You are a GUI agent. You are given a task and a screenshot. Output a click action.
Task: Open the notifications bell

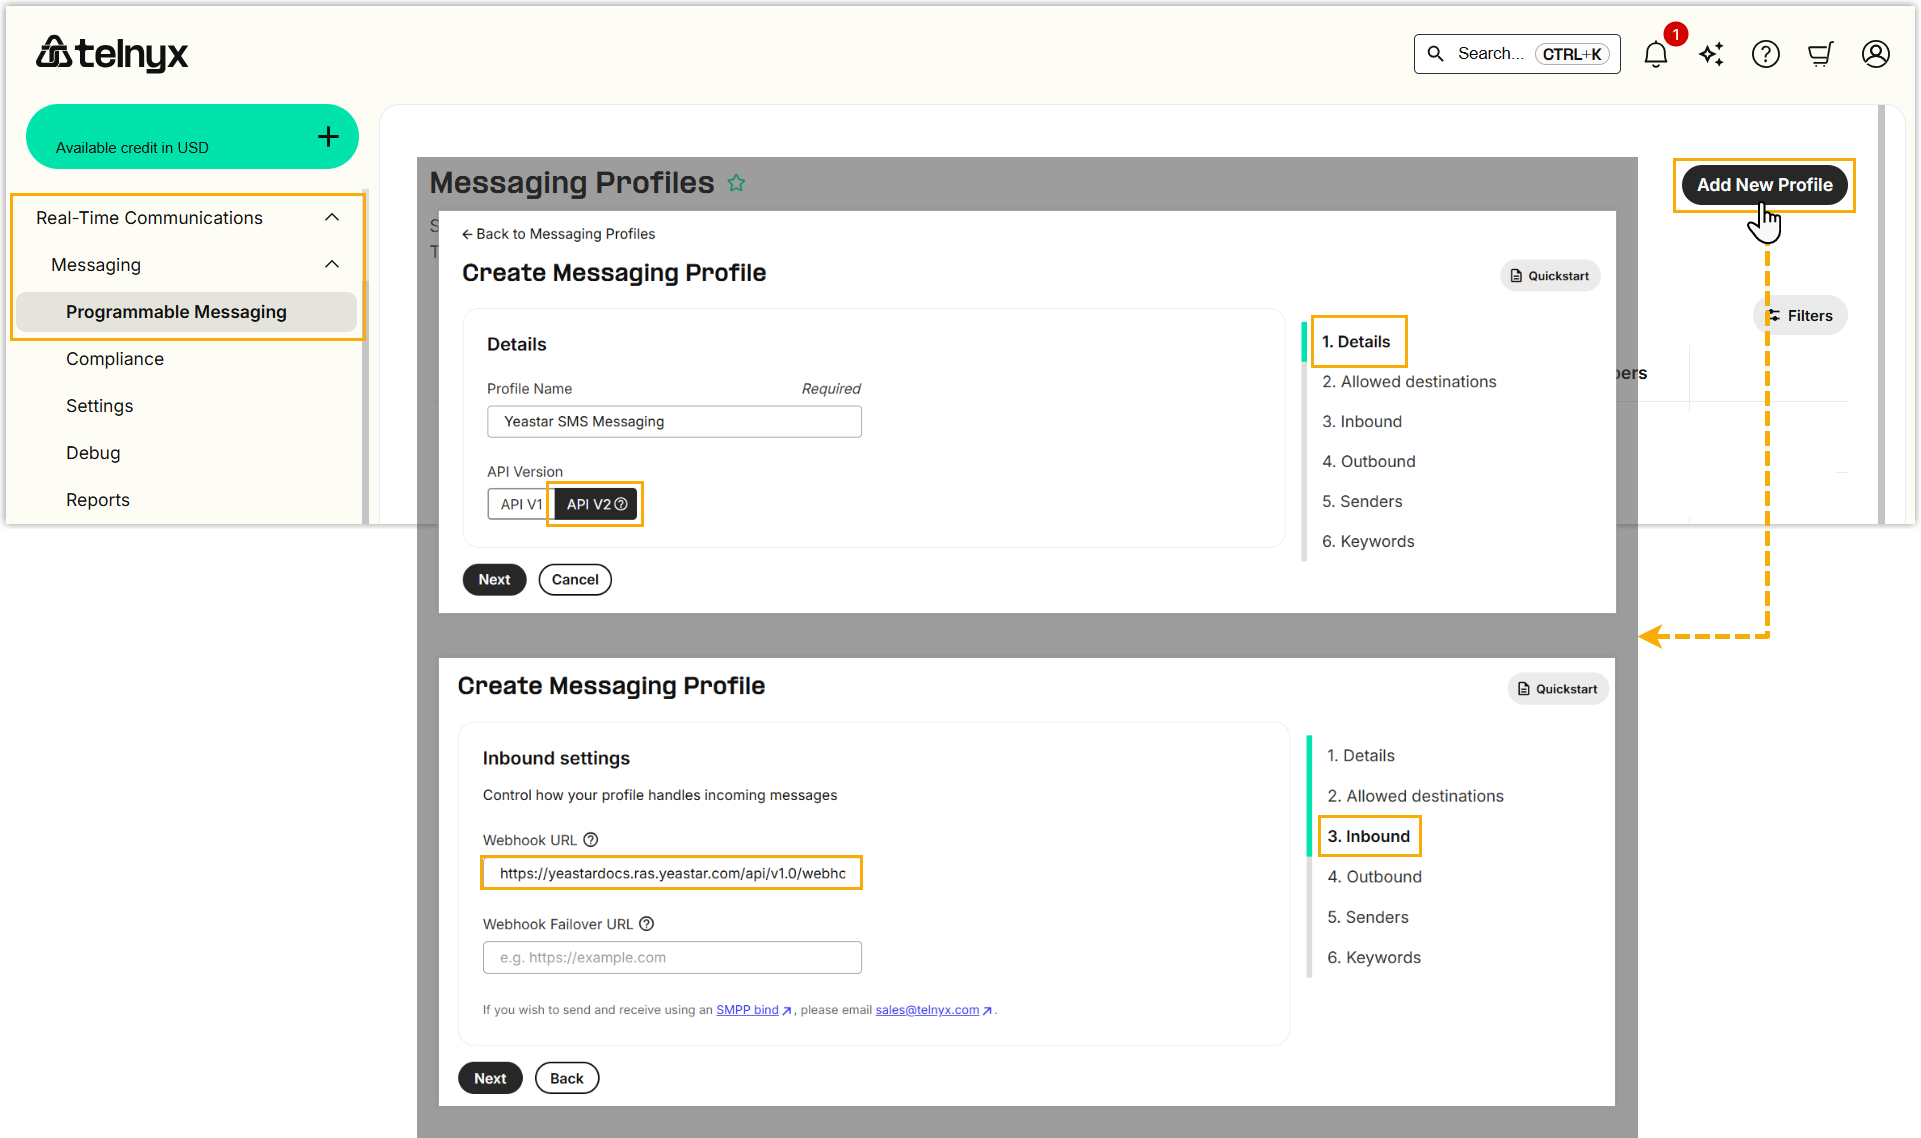pyautogui.click(x=1655, y=54)
